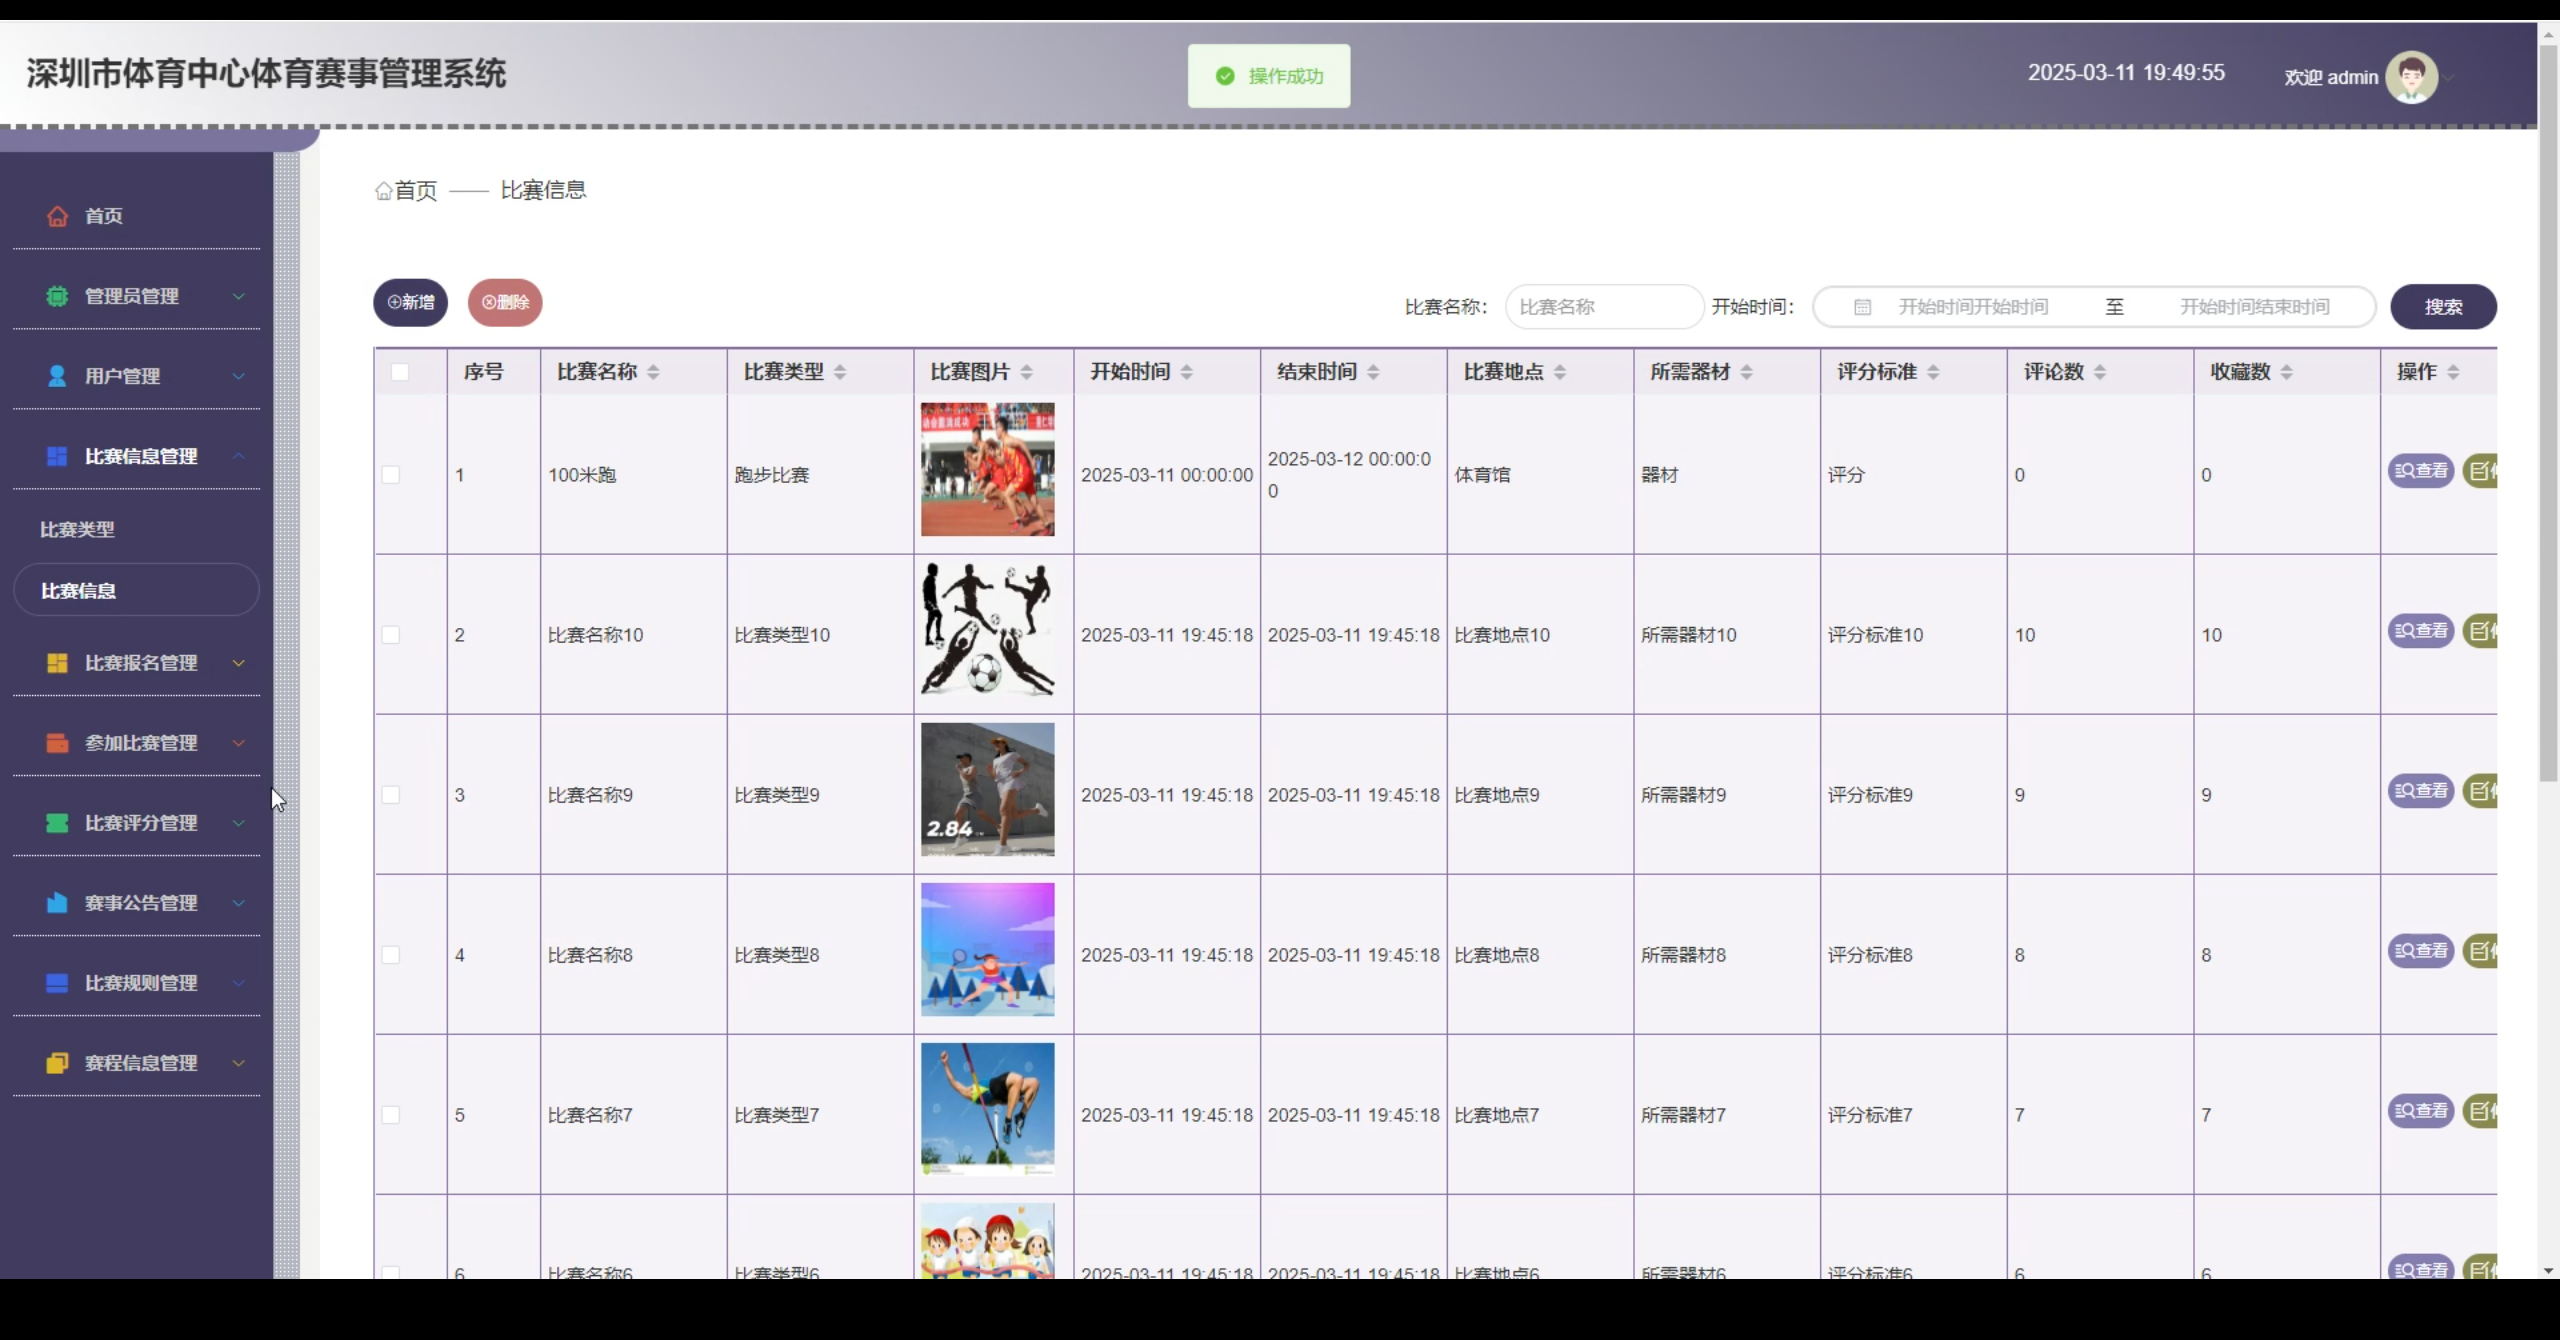Click the sort arrows beside 比赛名称
2560x1340 pixels.
(x=653, y=372)
